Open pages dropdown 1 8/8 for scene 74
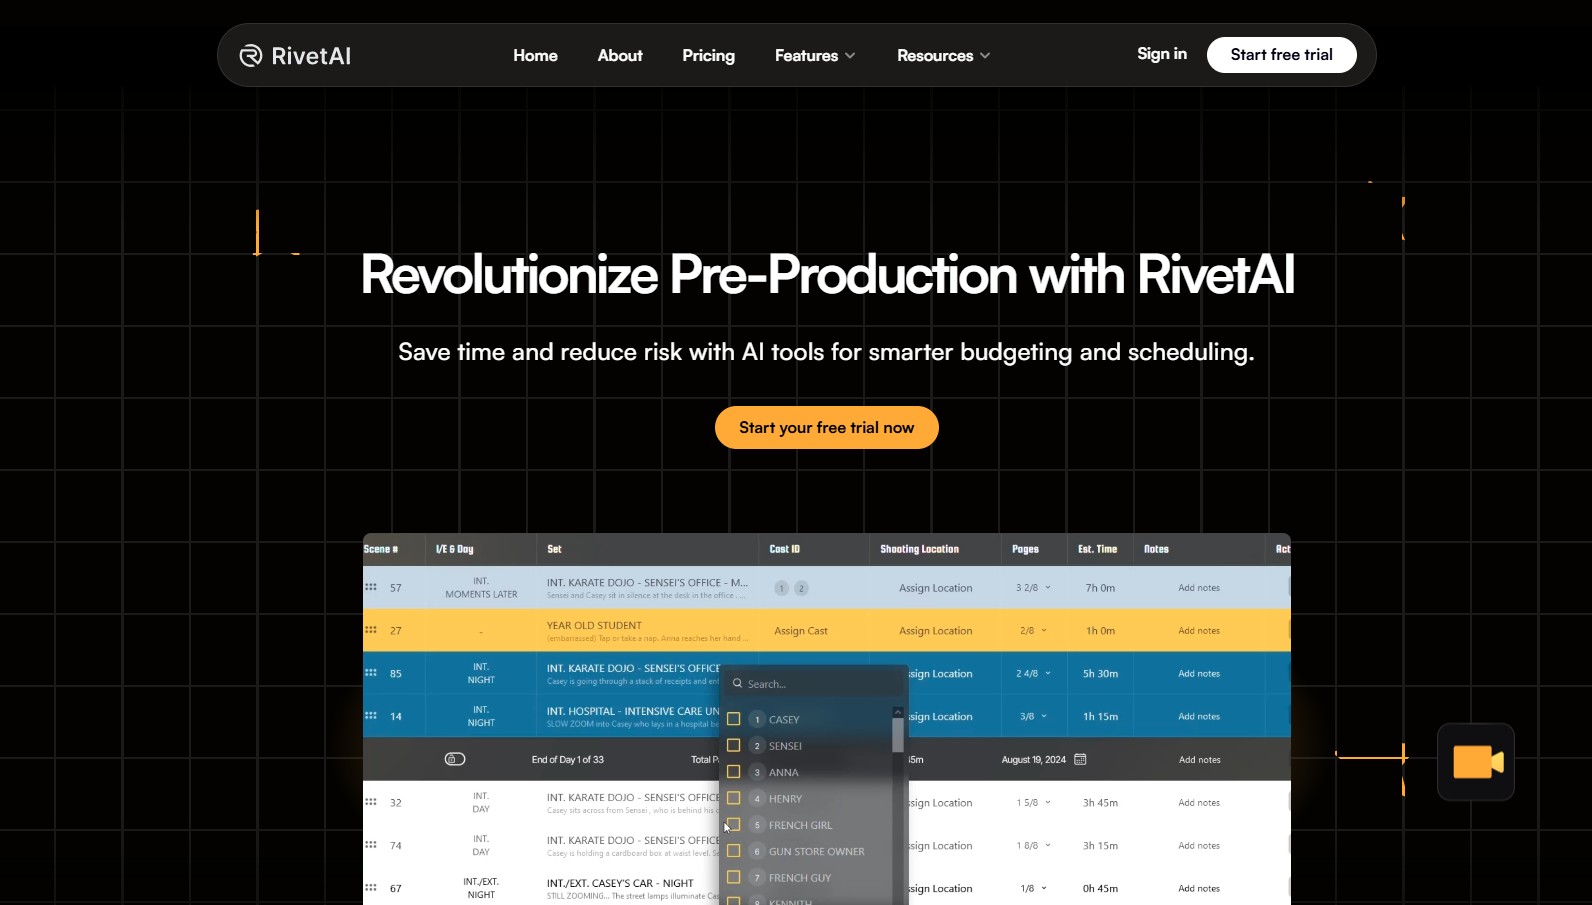Screen dimensions: 1592x905 tap(1033, 846)
